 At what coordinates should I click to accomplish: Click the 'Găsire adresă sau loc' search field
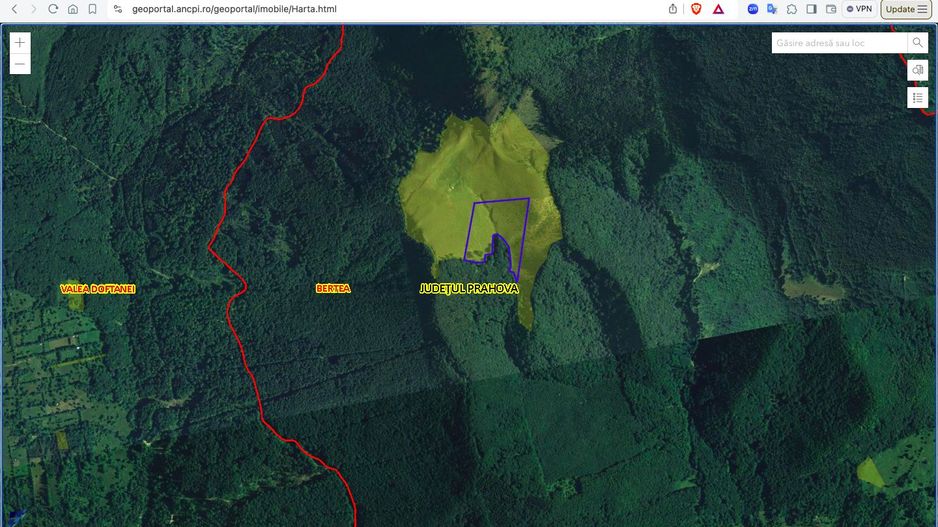(839, 43)
